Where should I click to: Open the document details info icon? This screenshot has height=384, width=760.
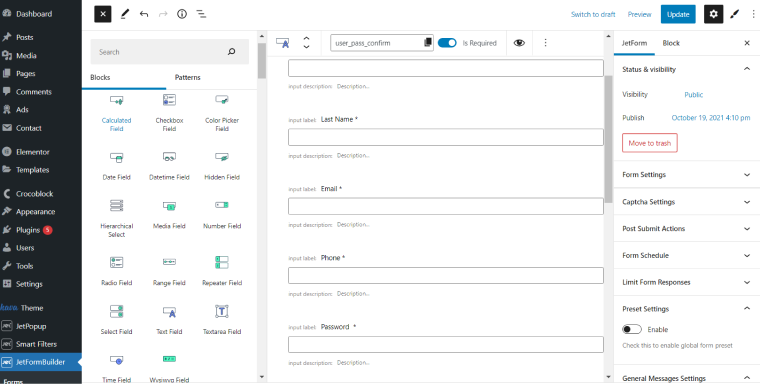[x=182, y=14]
